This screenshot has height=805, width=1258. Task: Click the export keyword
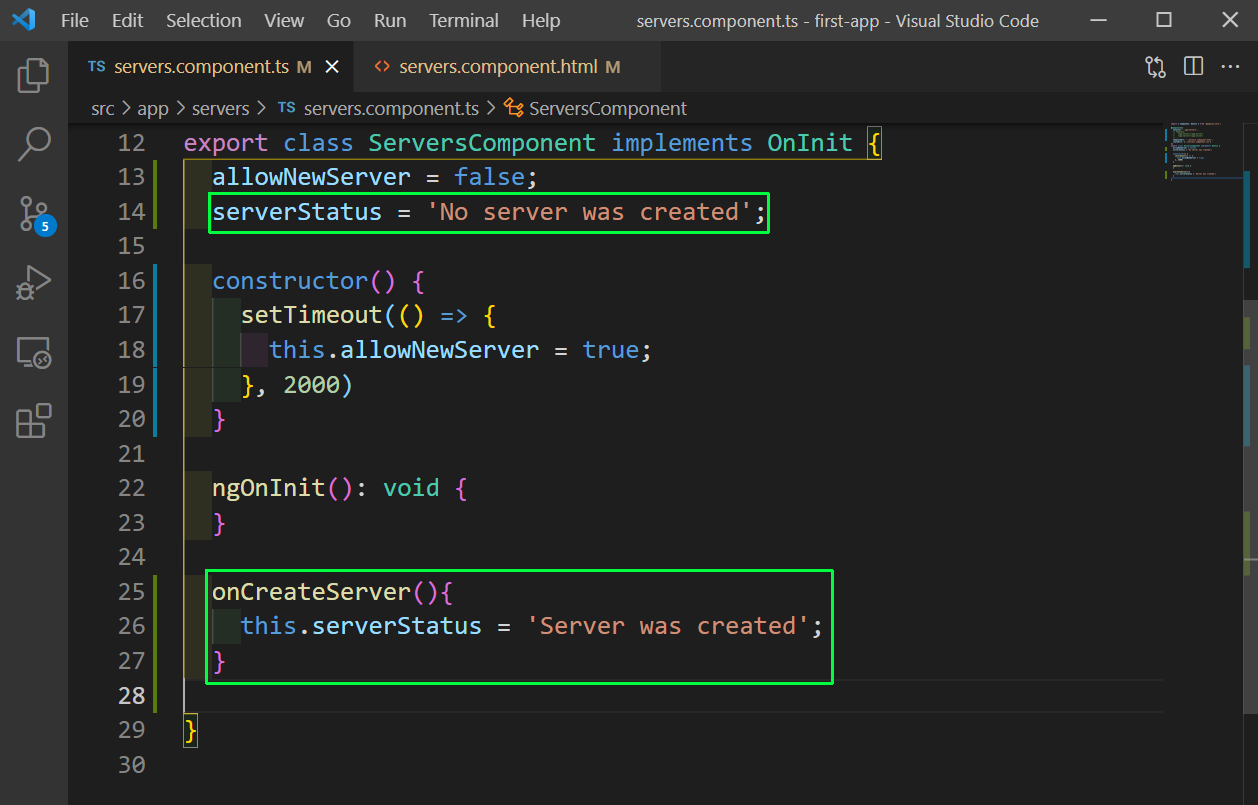226,143
